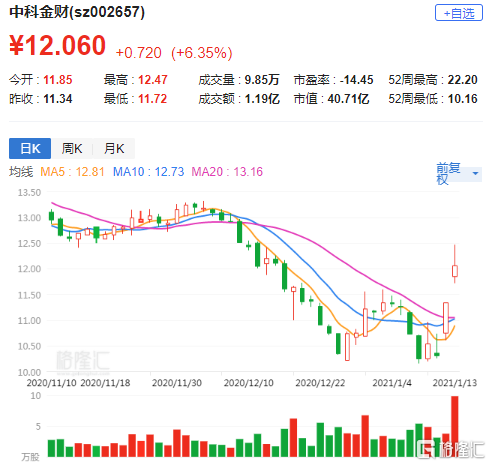Click the 13.00 price axis label
491x466 pixels.
pos(29,218)
